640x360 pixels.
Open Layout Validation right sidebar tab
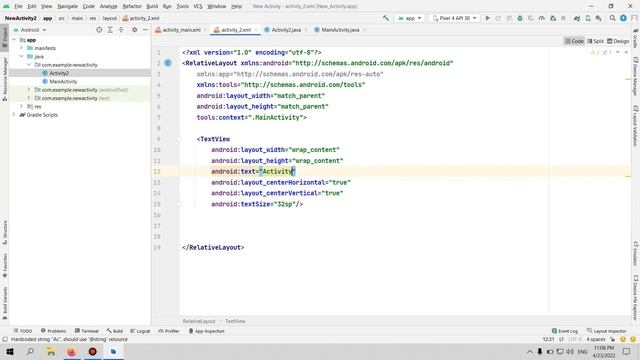pos(636,126)
